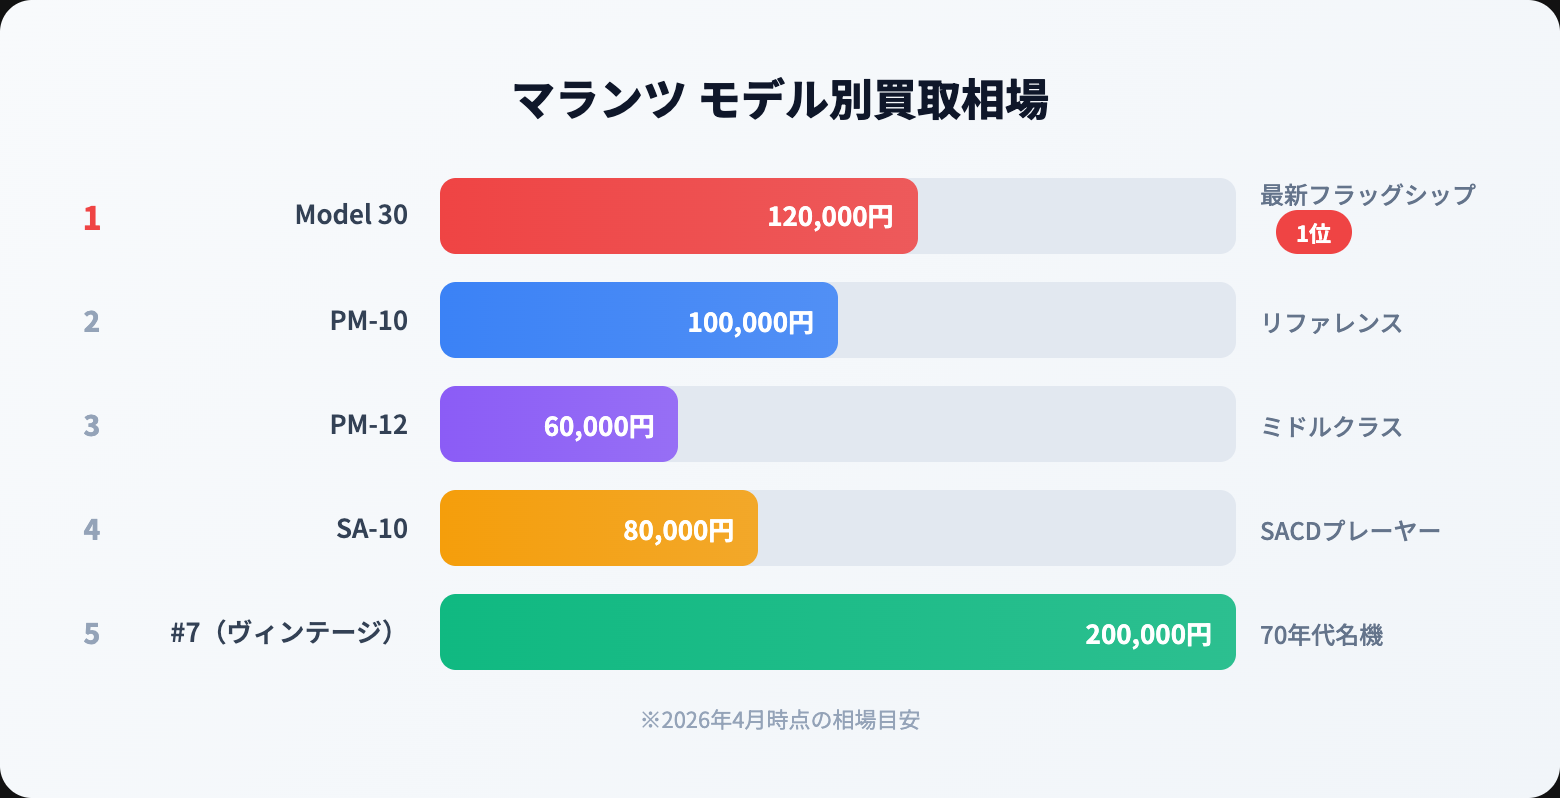Click the red Model 30 price bar
The image size is (1560, 798).
coord(678,216)
